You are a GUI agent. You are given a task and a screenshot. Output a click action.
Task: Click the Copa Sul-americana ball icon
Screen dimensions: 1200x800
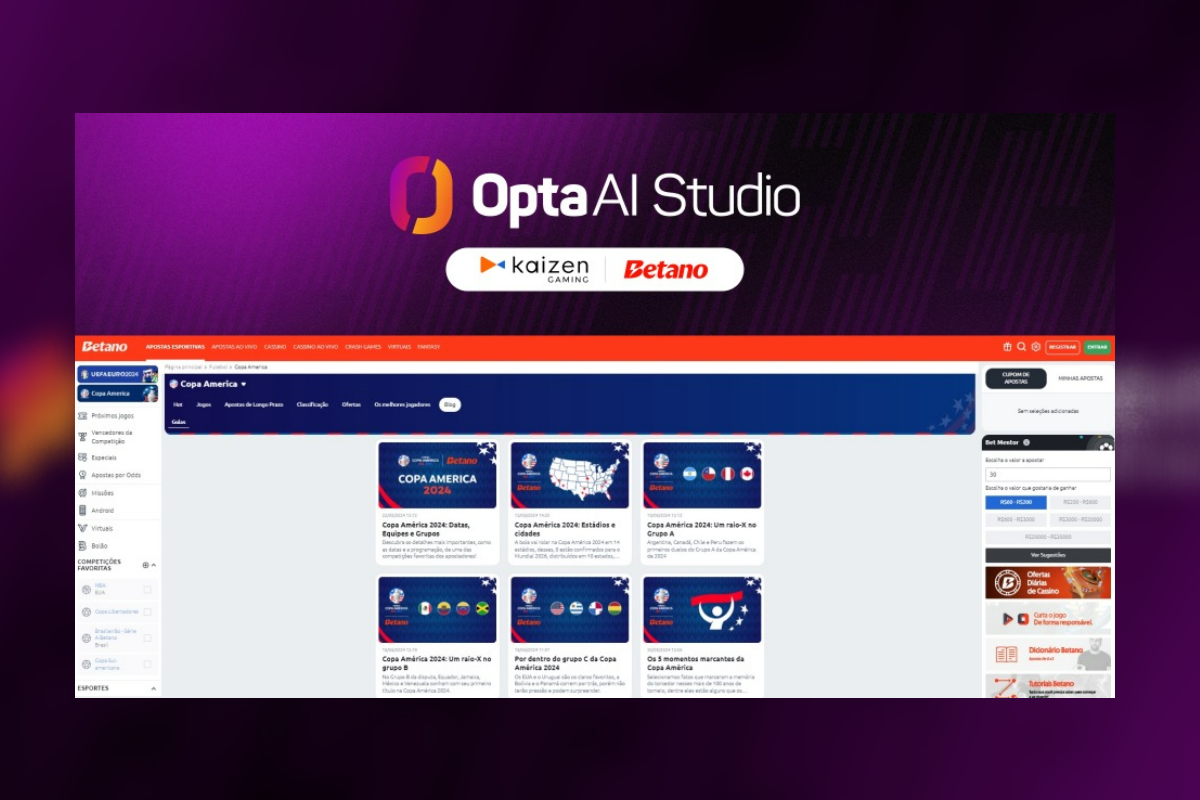(87, 664)
